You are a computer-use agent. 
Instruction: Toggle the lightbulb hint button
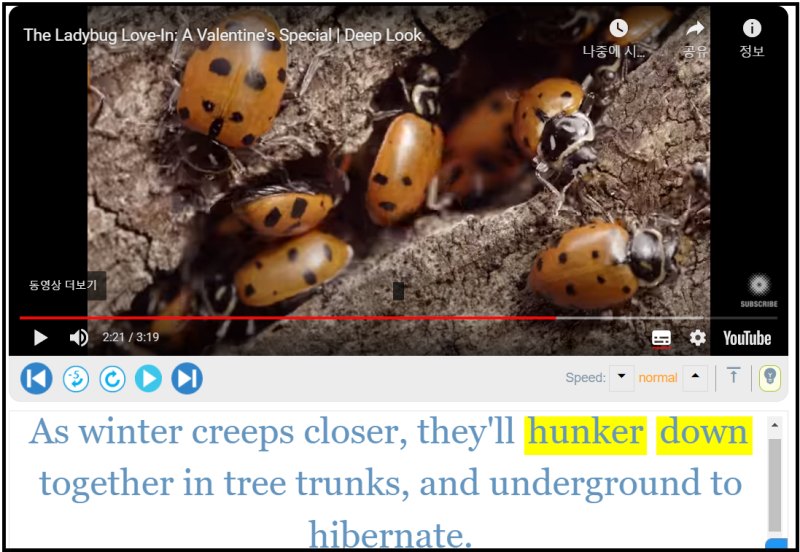[x=770, y=378]
